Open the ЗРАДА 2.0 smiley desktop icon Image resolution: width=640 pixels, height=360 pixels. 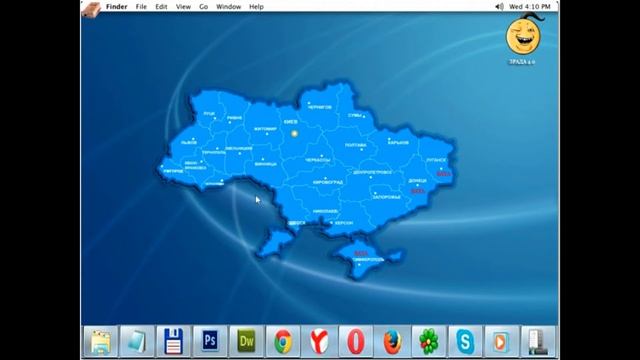[524, 39]
